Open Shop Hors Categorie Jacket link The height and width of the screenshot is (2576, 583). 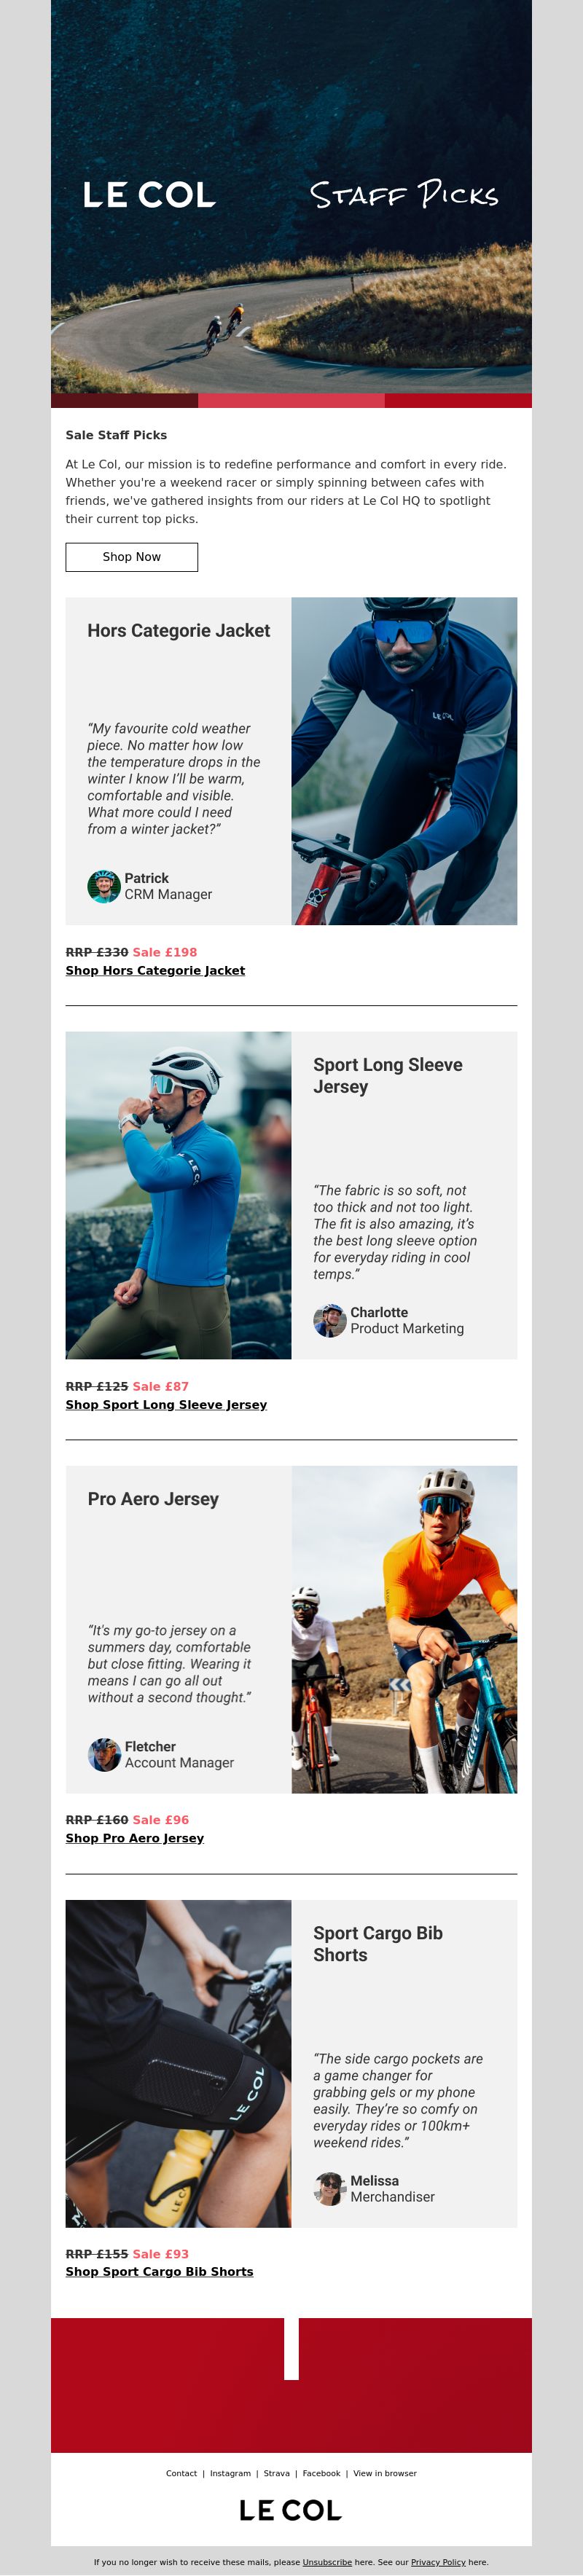(x=155, y=970)
